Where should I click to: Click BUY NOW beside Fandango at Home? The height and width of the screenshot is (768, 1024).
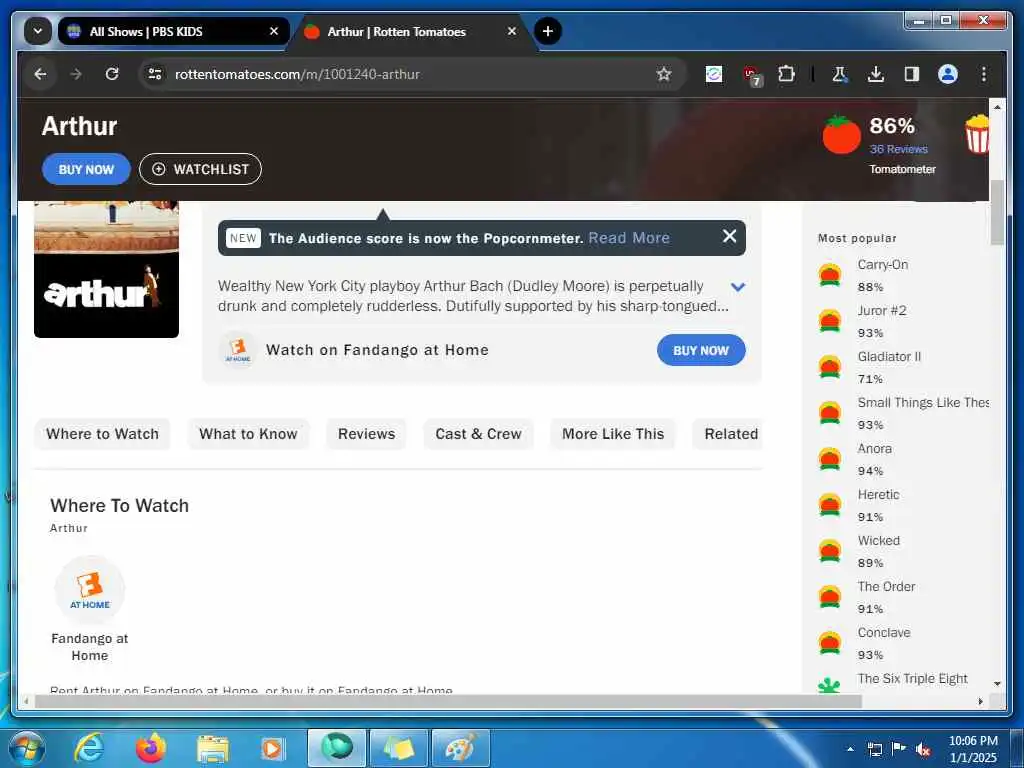click(x=701, y=350)
